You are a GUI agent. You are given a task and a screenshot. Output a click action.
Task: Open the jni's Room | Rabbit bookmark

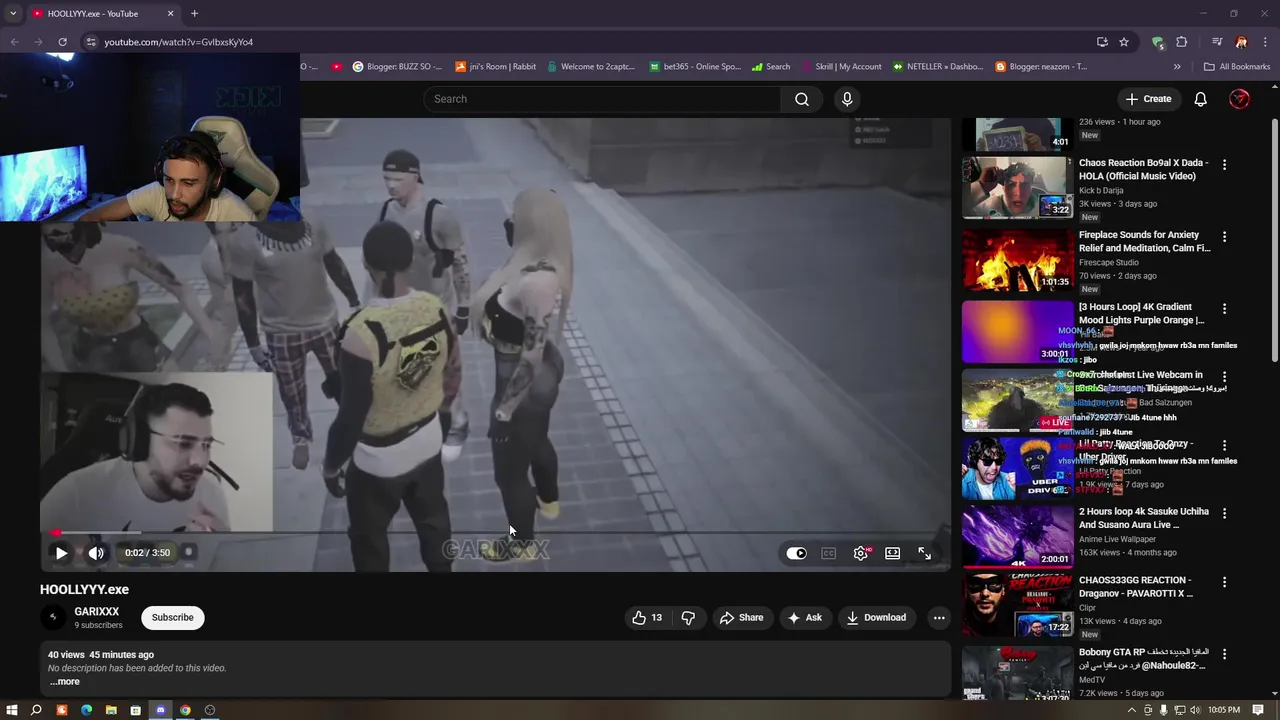496,67
